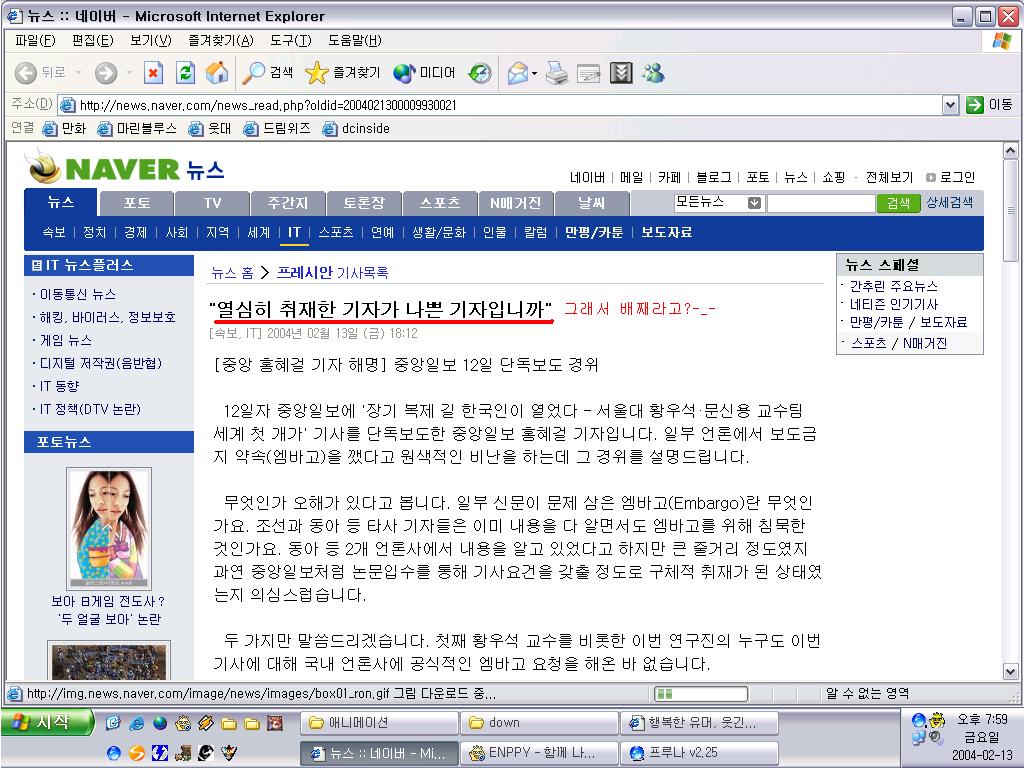Select the 토론장 tab

[x=363, y=203]
